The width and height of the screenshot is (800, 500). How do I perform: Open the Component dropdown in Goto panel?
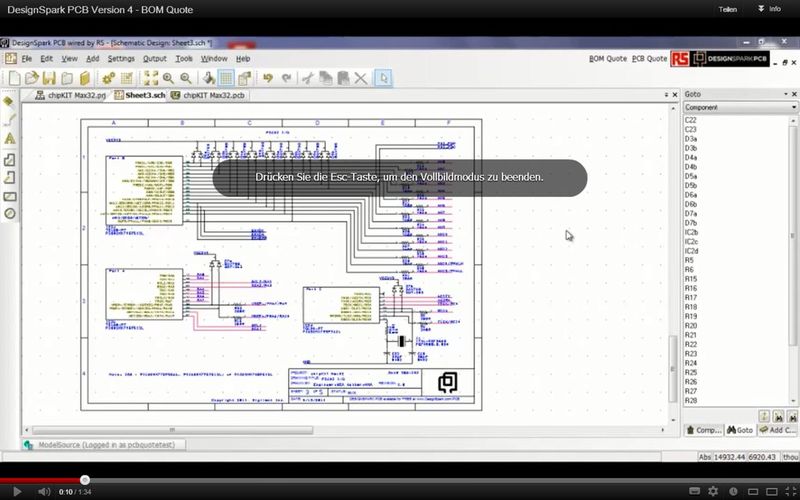739,107
